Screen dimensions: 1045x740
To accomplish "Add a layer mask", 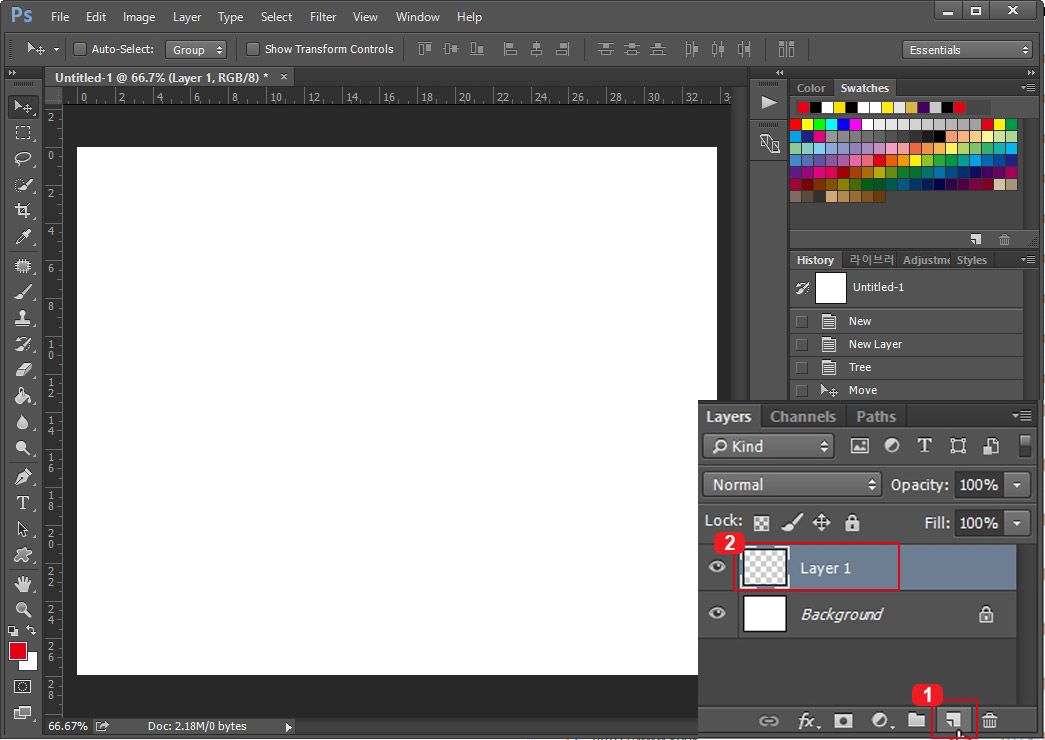I will pos(843,721).
